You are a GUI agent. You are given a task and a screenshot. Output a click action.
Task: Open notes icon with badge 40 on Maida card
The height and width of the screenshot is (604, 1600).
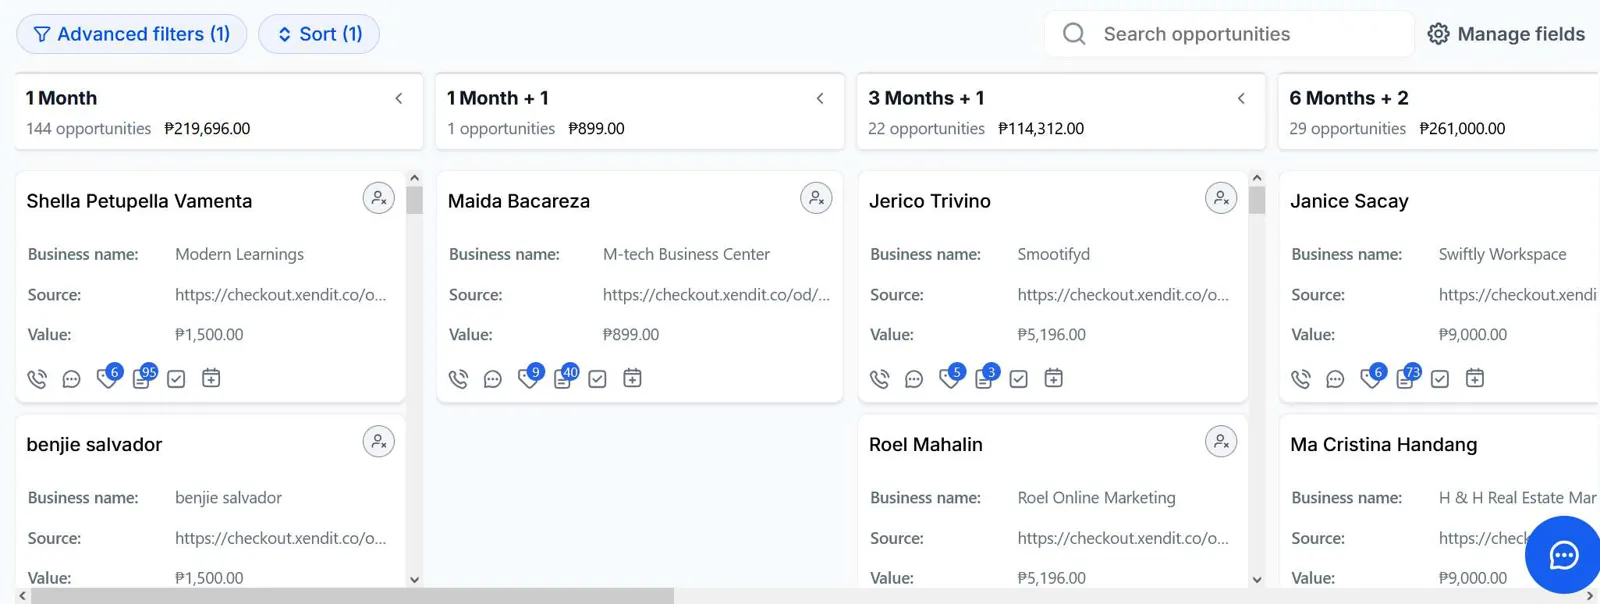click(564, 377)
